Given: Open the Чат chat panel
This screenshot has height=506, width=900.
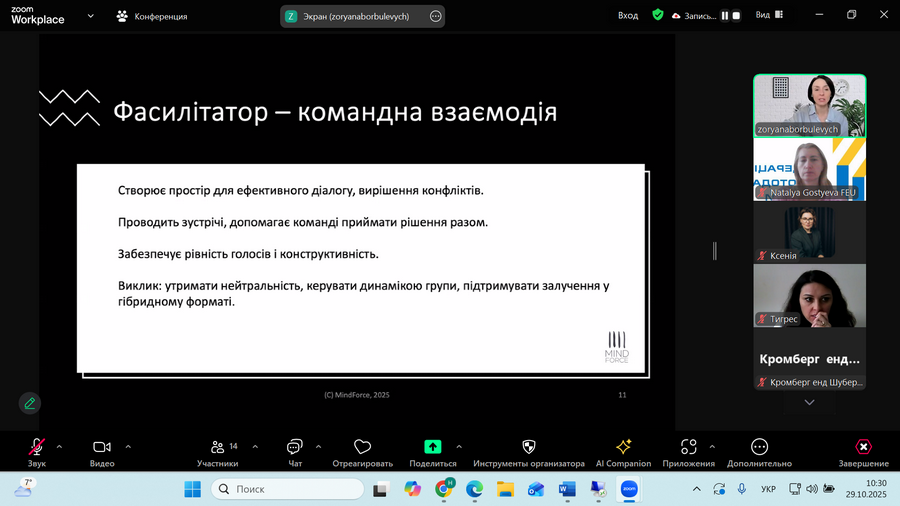Looking at the screenshot, I should pos(294,447).
